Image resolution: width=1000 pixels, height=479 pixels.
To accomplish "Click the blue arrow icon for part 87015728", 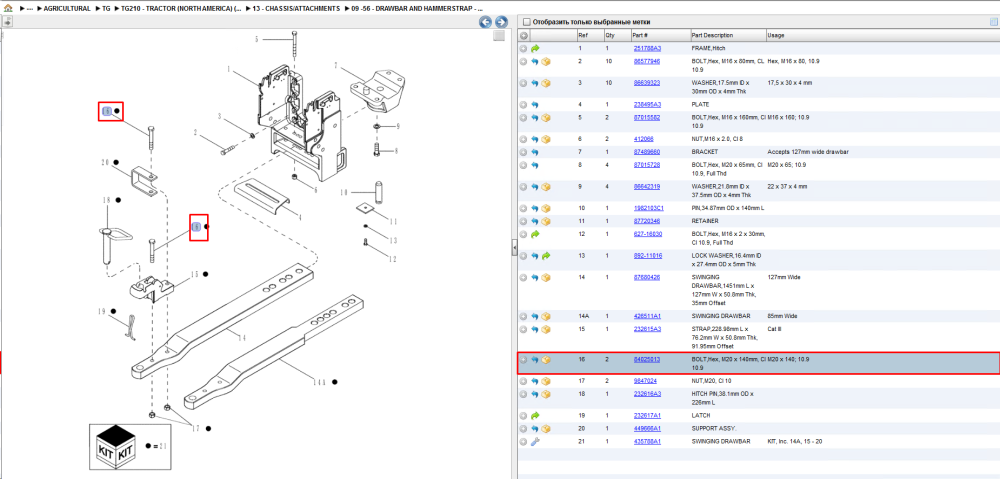I will click(x=535, y=166).
